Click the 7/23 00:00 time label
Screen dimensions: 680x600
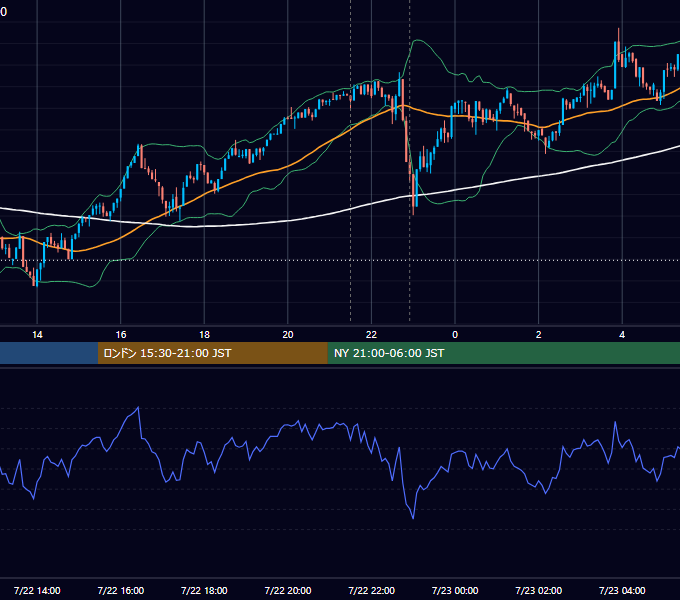[455, 590]
